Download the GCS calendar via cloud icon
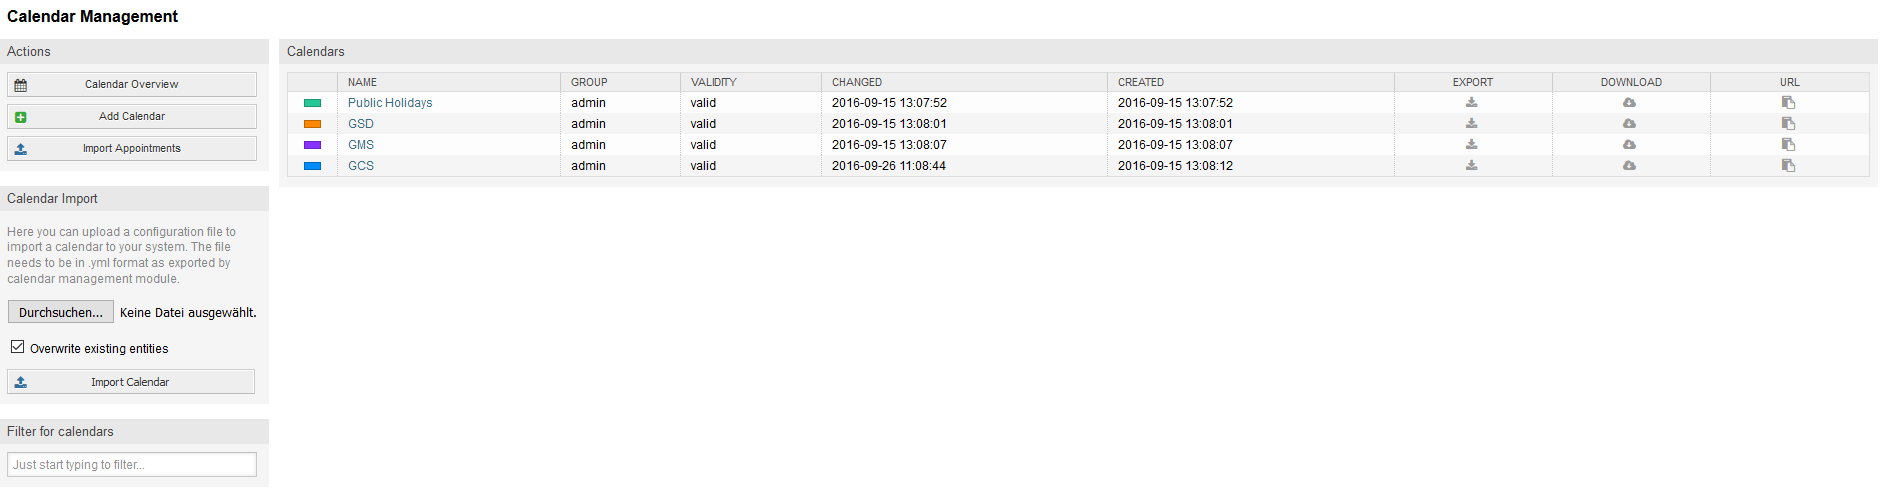This screenshot has width=1889, height=493. click(1629, 166)
